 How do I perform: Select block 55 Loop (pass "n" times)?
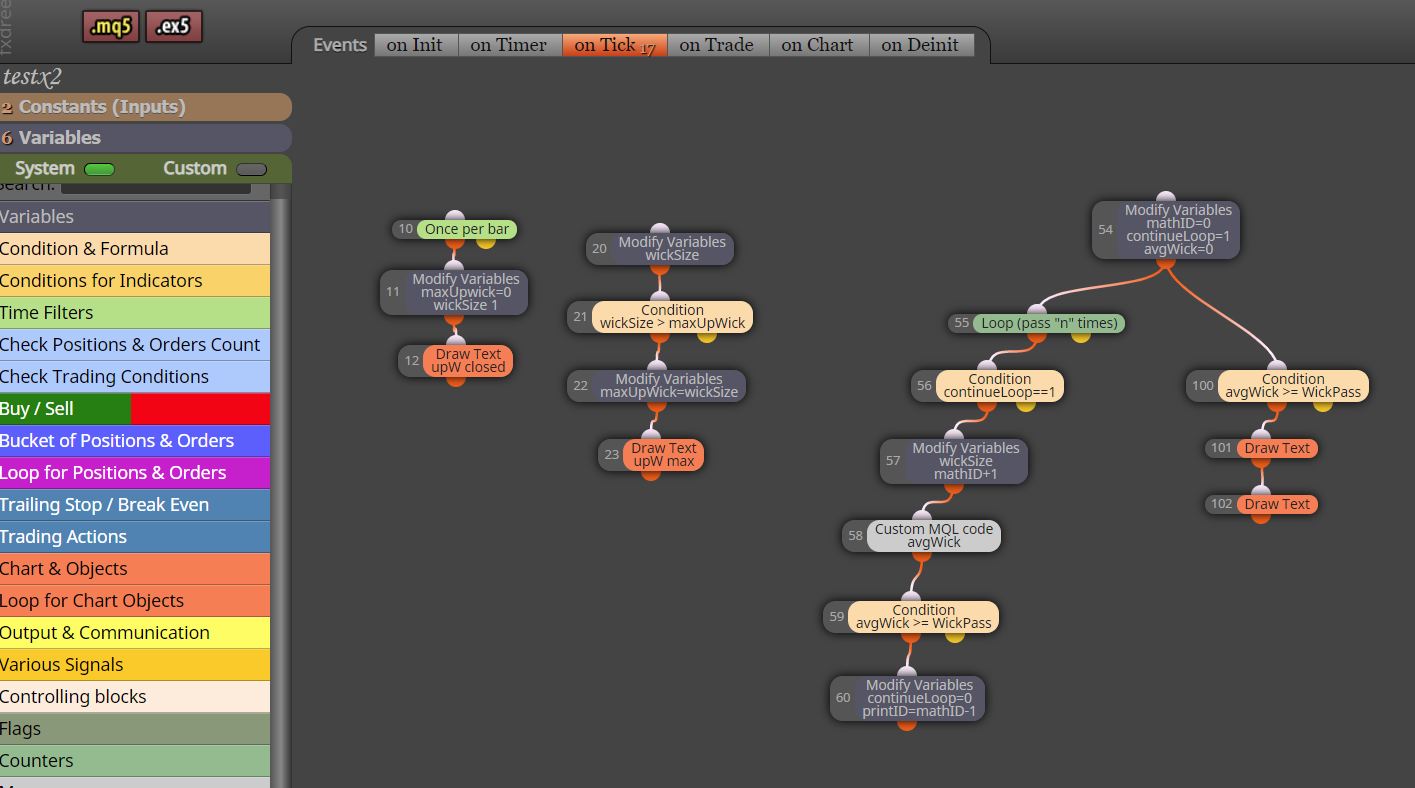pos(1037,323)
